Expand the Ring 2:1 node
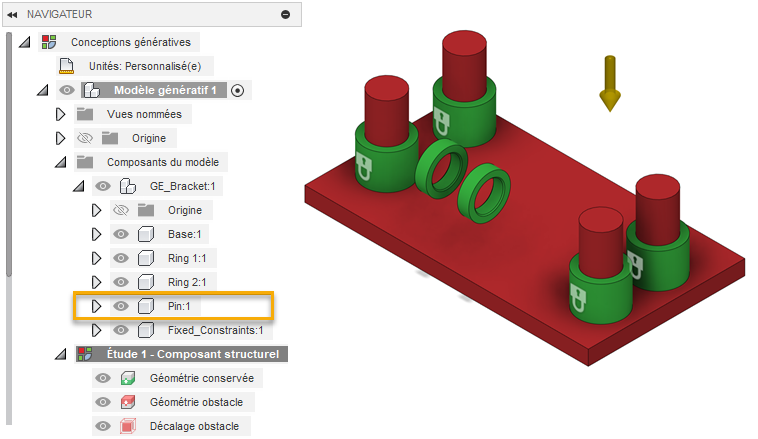Image resolution: width=758 pixels, height=439 pixels. pos(96,282)
